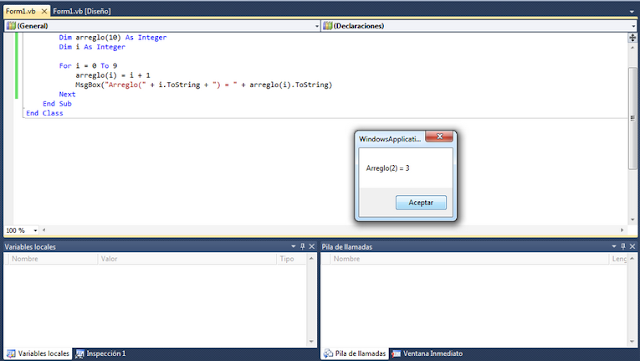This screenshot has width=640, height=361.
Task: Click the Pila de llamadas scroll up arrow
Action: pyautogui.click(x=632, y=258)
